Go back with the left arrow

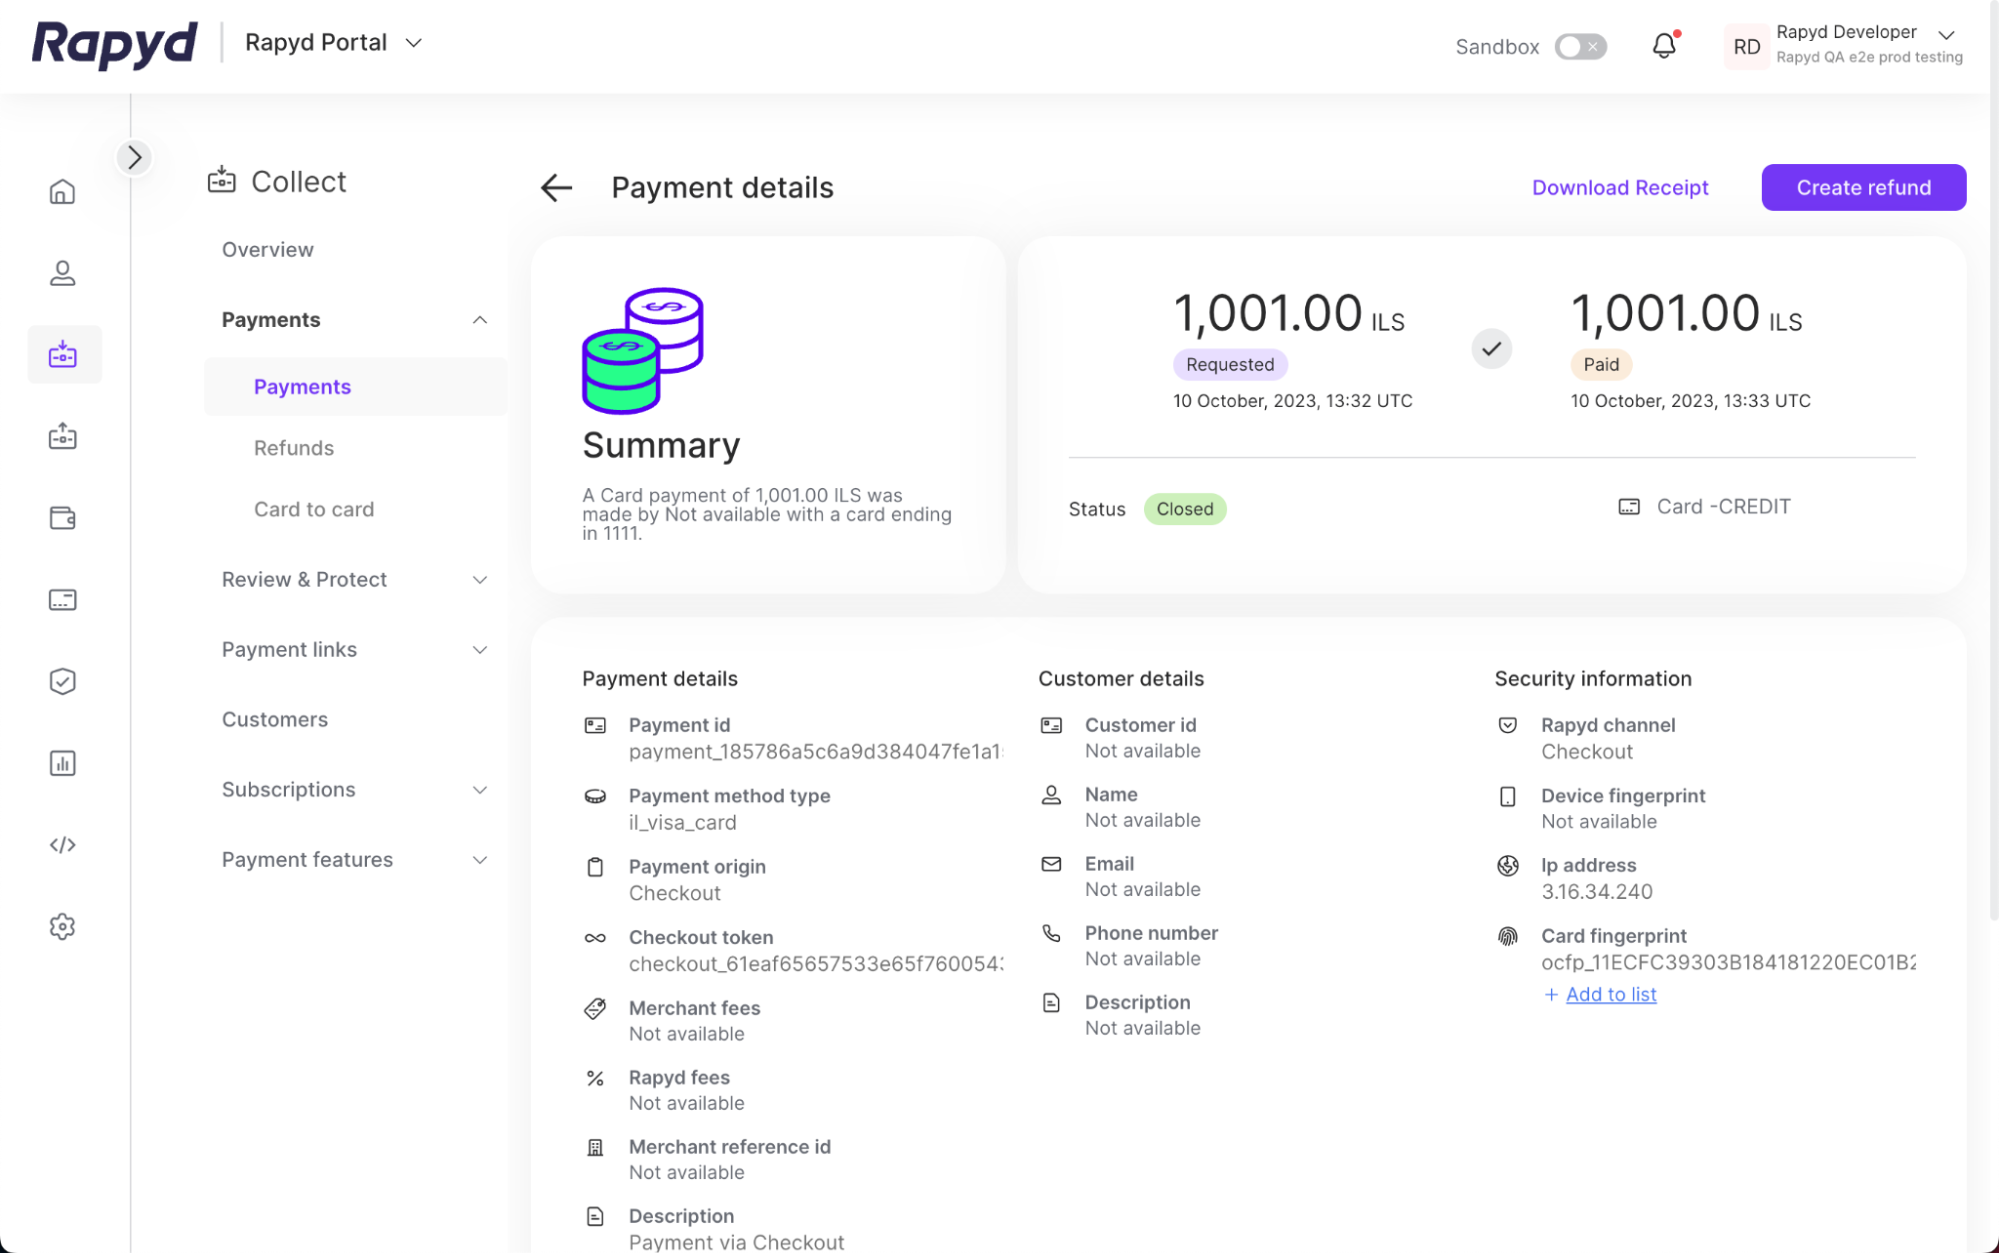[x=556, y=187]
